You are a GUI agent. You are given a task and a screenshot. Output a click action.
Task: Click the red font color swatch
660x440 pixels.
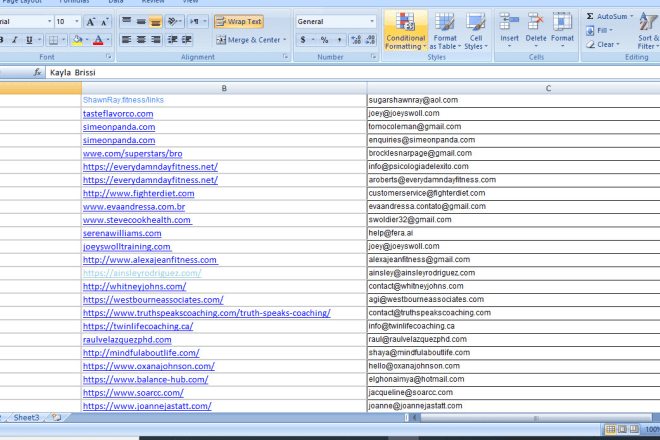tap(97, 40)
